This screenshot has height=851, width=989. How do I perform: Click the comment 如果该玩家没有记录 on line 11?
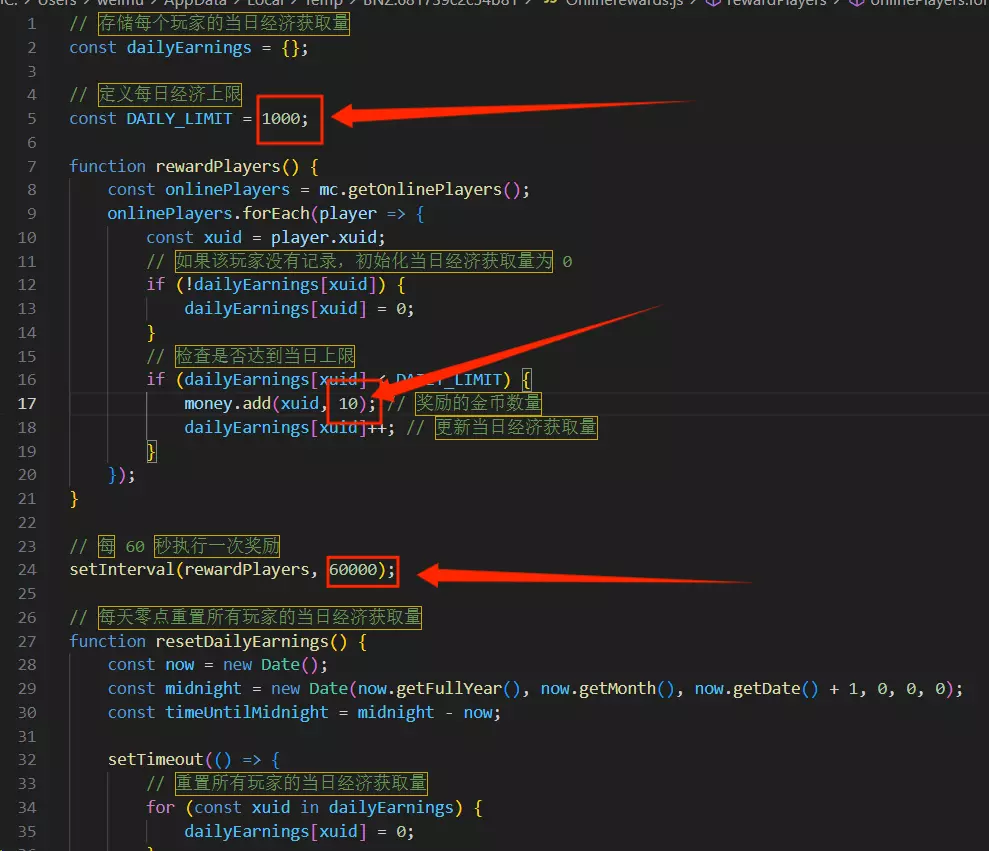point(255,261)
